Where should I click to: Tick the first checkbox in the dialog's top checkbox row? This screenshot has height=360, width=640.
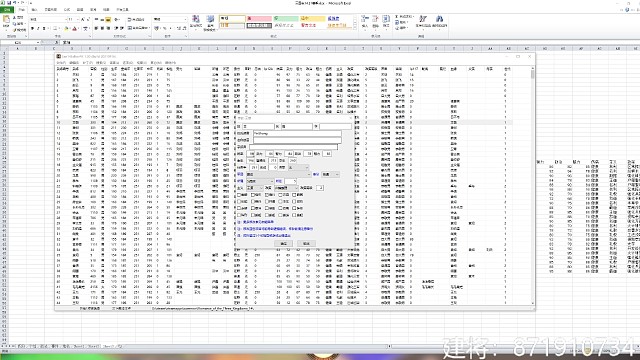(239, 195)
